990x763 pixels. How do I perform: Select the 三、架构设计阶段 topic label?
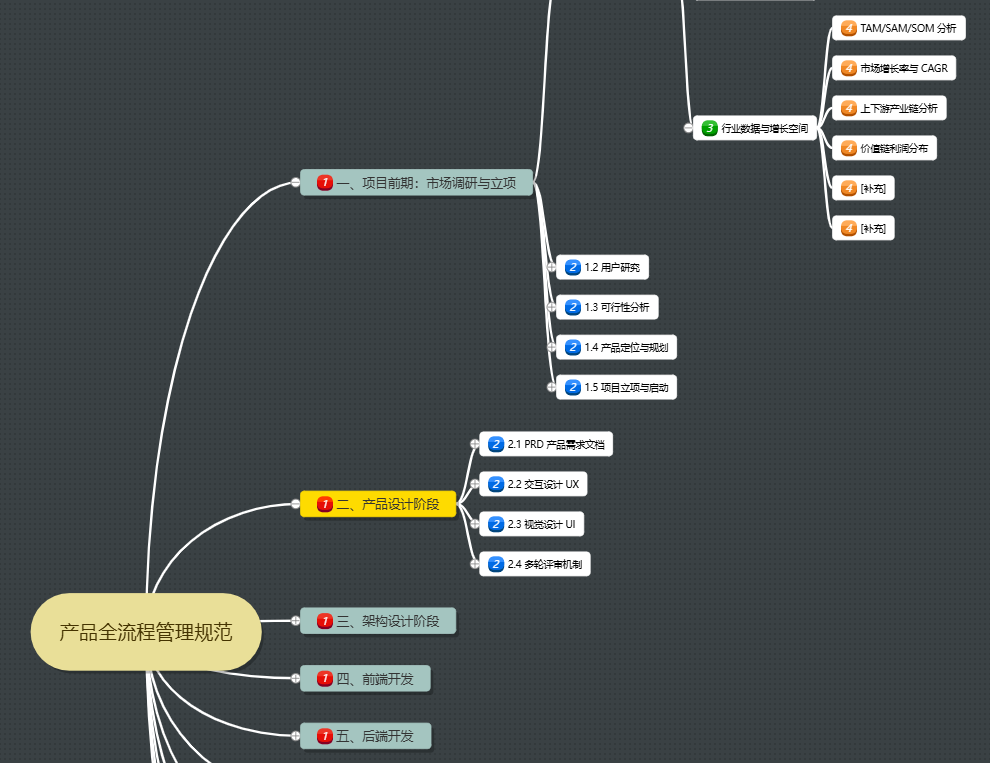[x=388, y=621]
